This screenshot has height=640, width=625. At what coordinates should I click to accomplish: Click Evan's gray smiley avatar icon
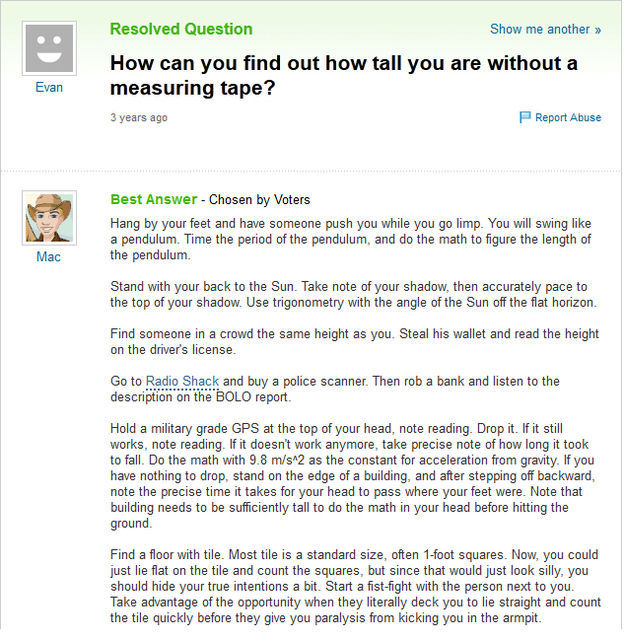[x=48, y=49]
